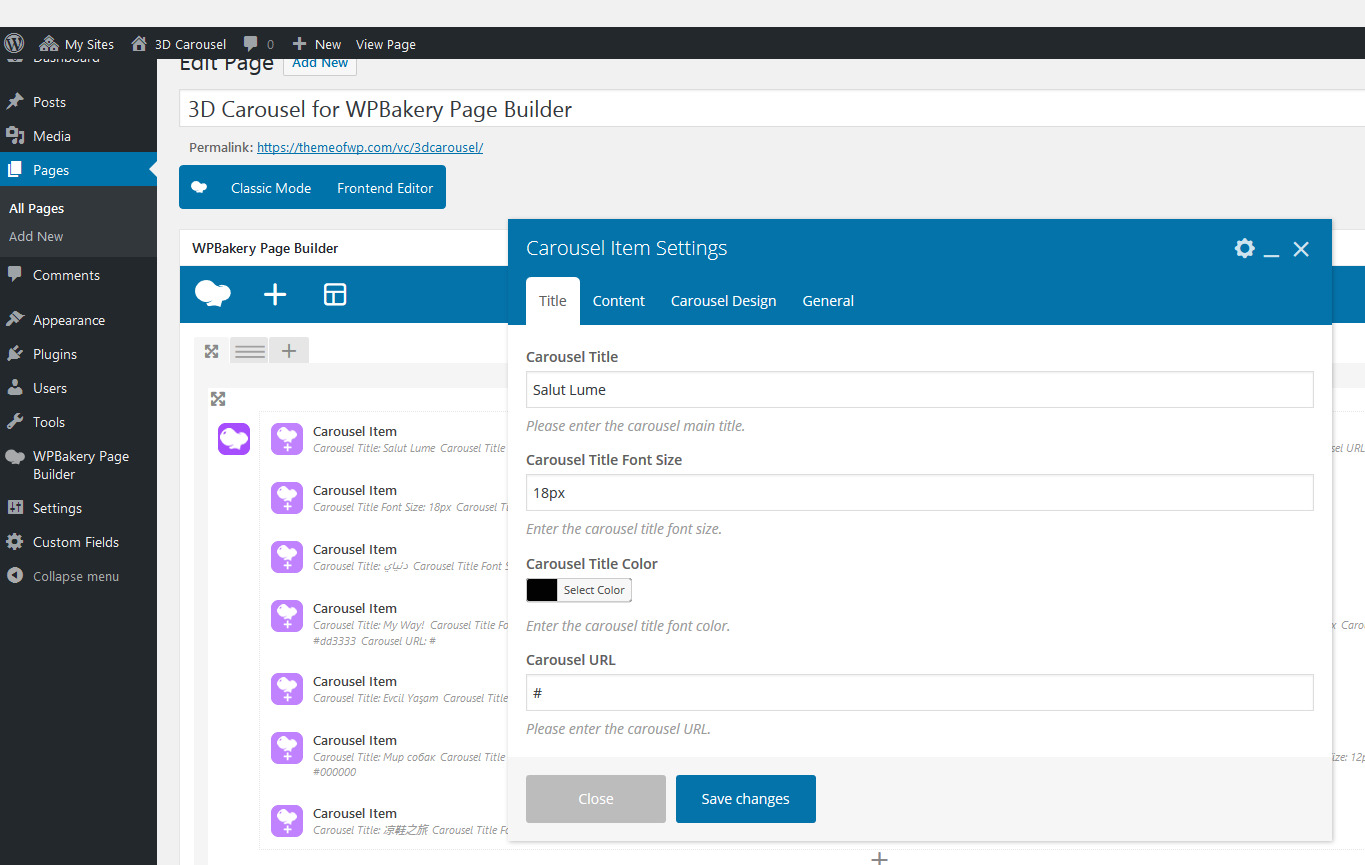Click the Carousel URL input field
This screenshot has height=865, width=1365.
(x=919, y=693)
